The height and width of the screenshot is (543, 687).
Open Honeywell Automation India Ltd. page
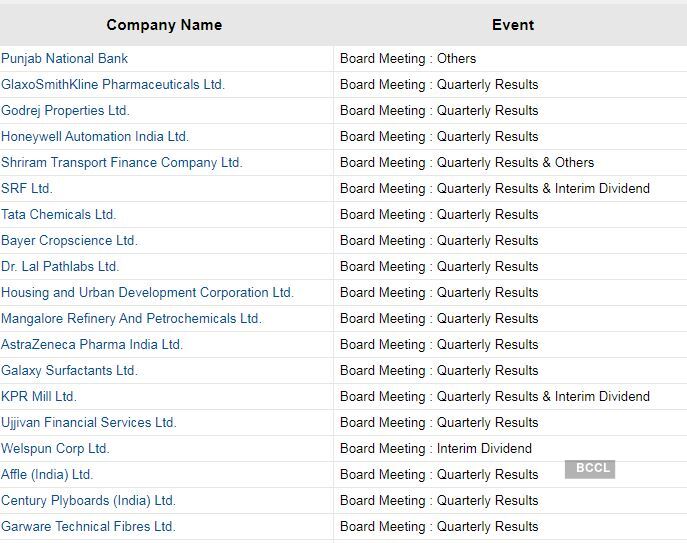[x=95, y=137]
